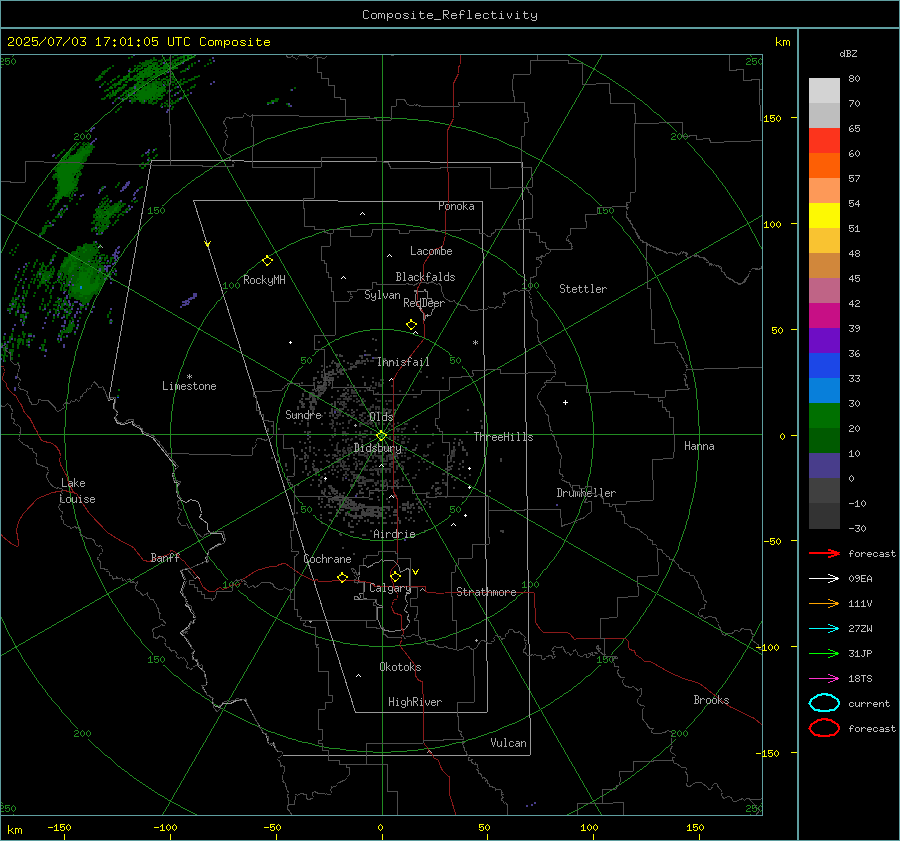
Task: Click the Strathmore town label
Action: click(486, 592)
